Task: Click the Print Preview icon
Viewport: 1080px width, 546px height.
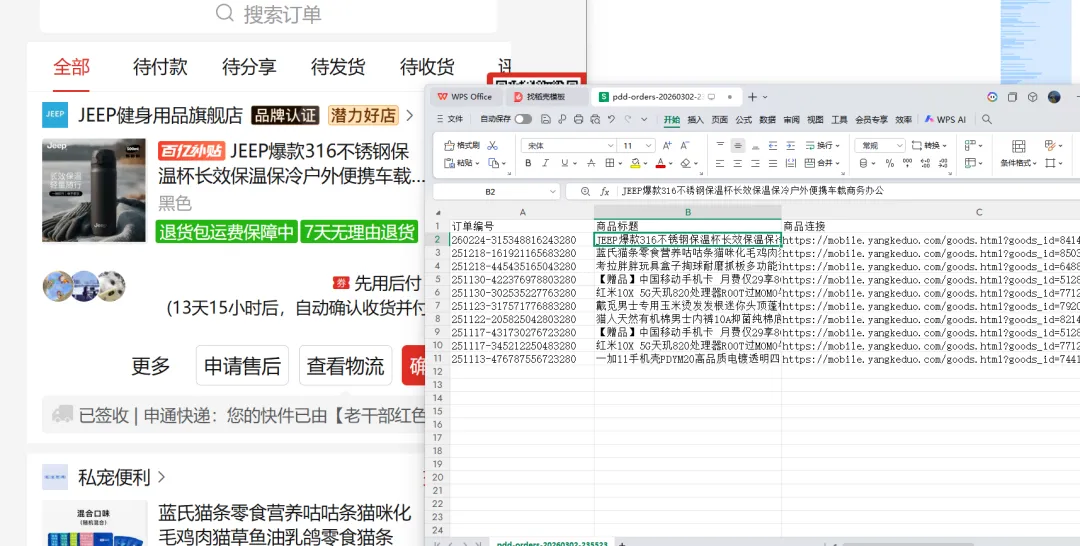Action: tap(594, 119)
